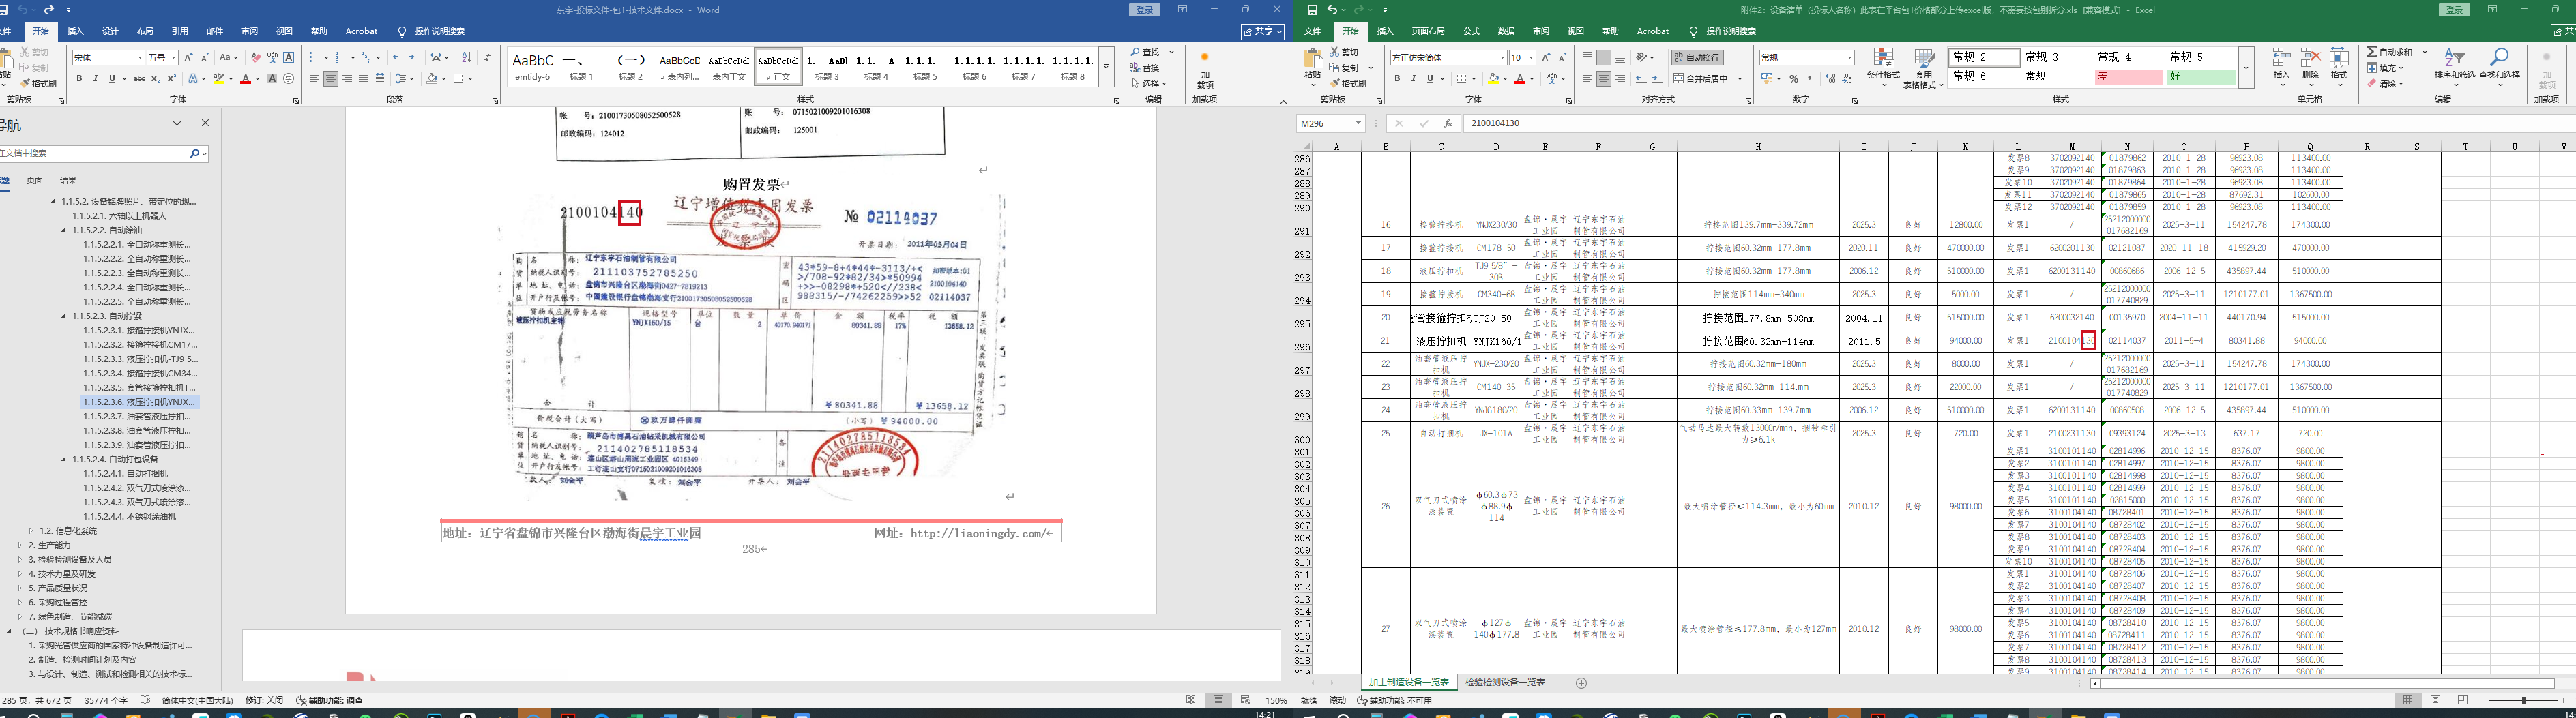Click the Redo arrow in Word's title bar
Screen dimensions: 2576x718
[49, 10]
